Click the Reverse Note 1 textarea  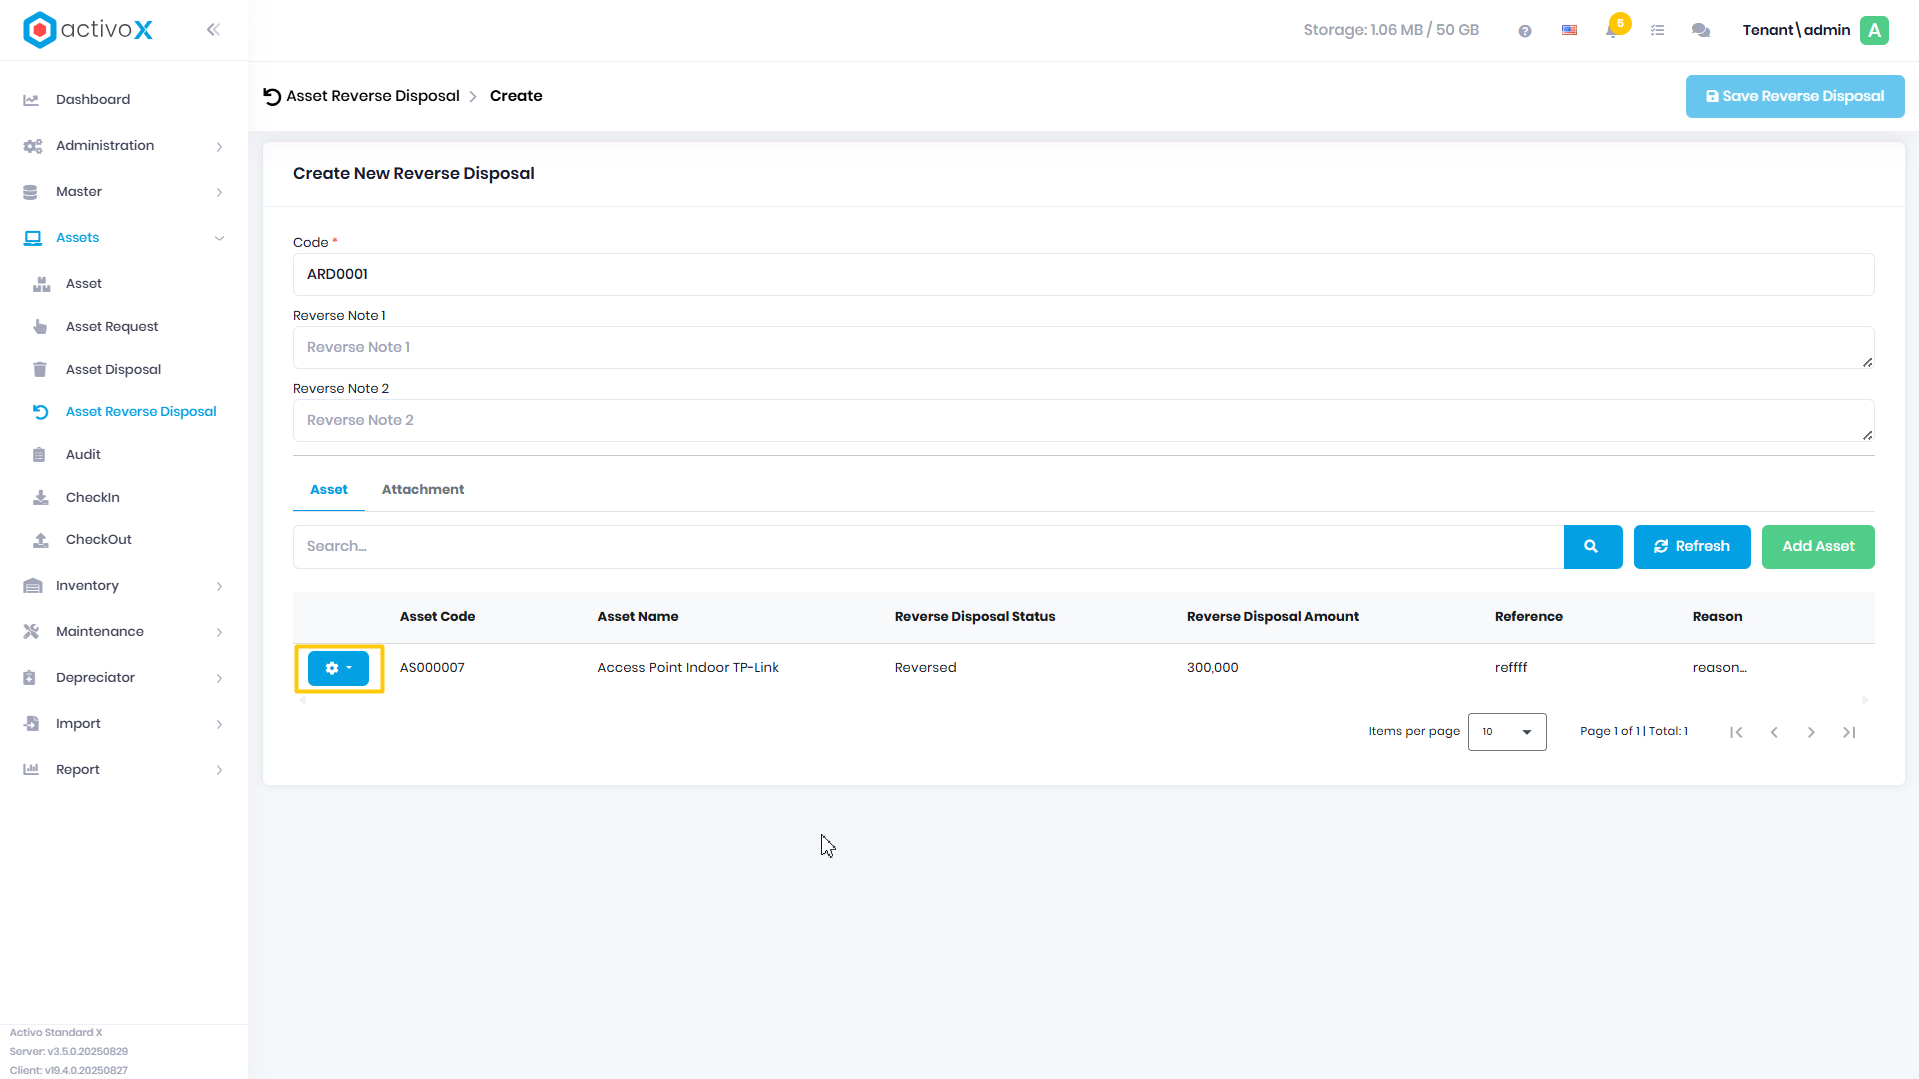[x=1083, y=348]
